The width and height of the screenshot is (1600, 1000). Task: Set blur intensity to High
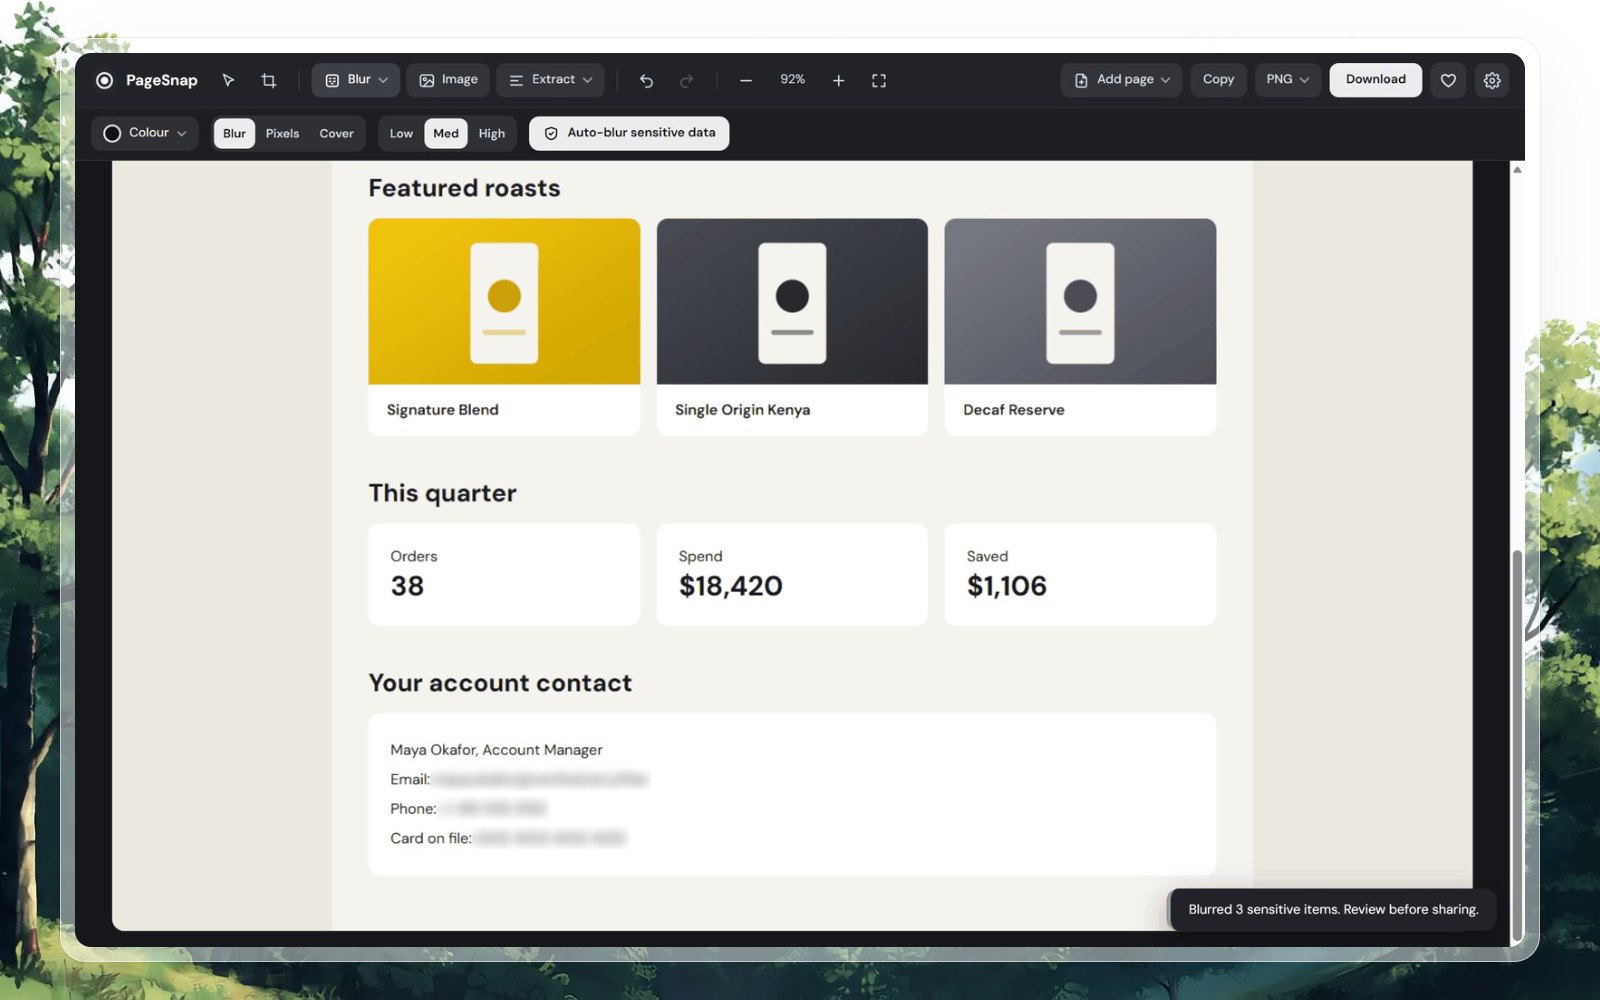491,133
